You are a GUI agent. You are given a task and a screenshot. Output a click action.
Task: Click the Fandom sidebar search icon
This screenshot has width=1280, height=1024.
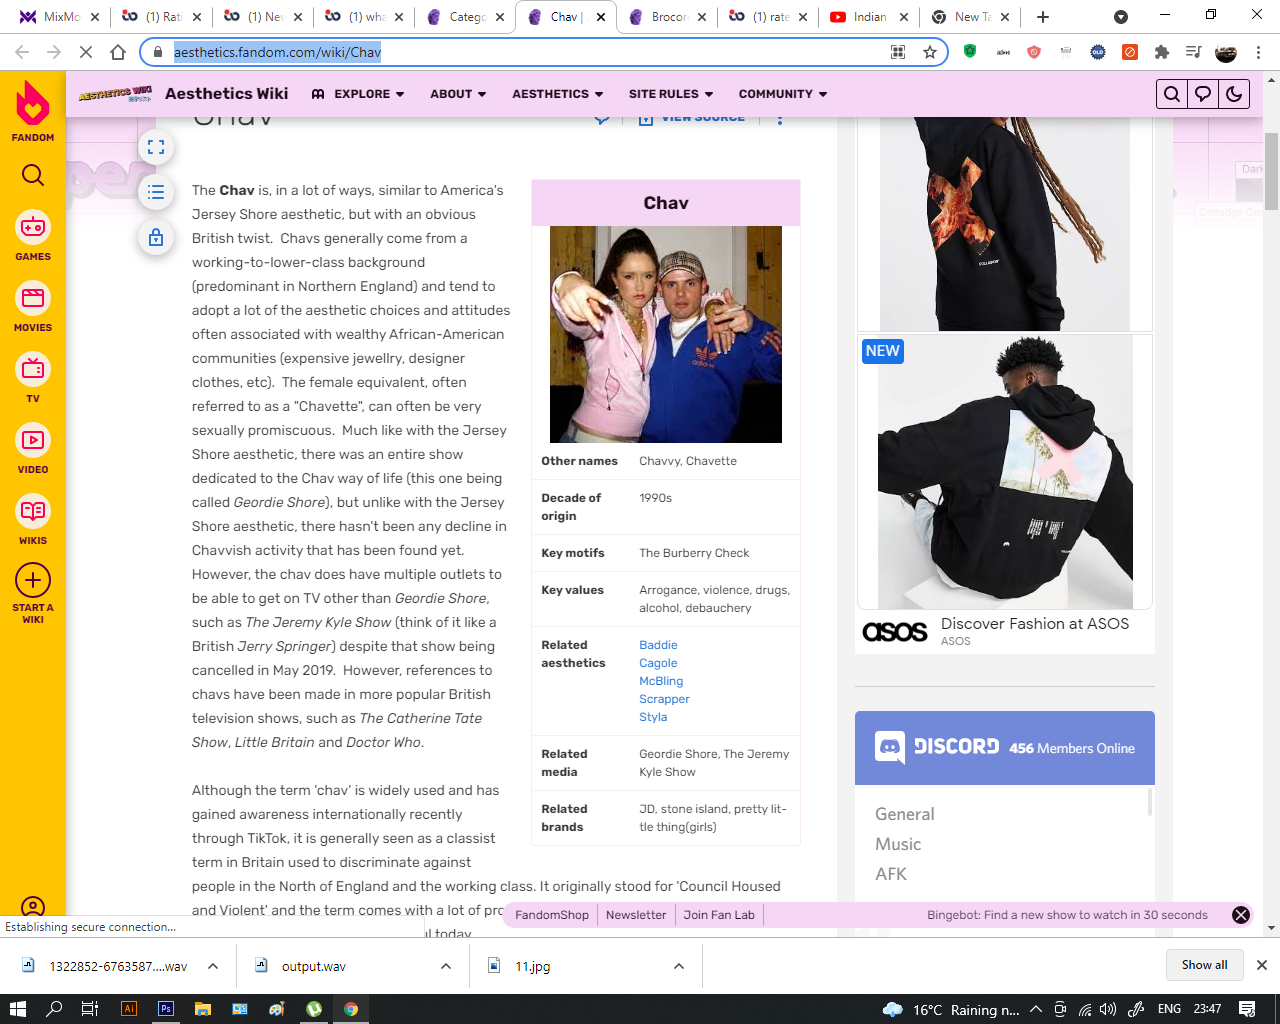coord(33,176)
